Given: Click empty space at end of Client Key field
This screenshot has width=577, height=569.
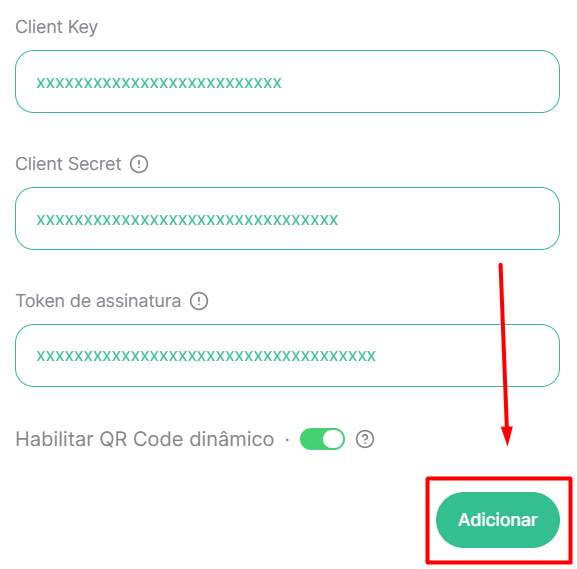Looking at the screenshot, I should (x=420, y=82).
